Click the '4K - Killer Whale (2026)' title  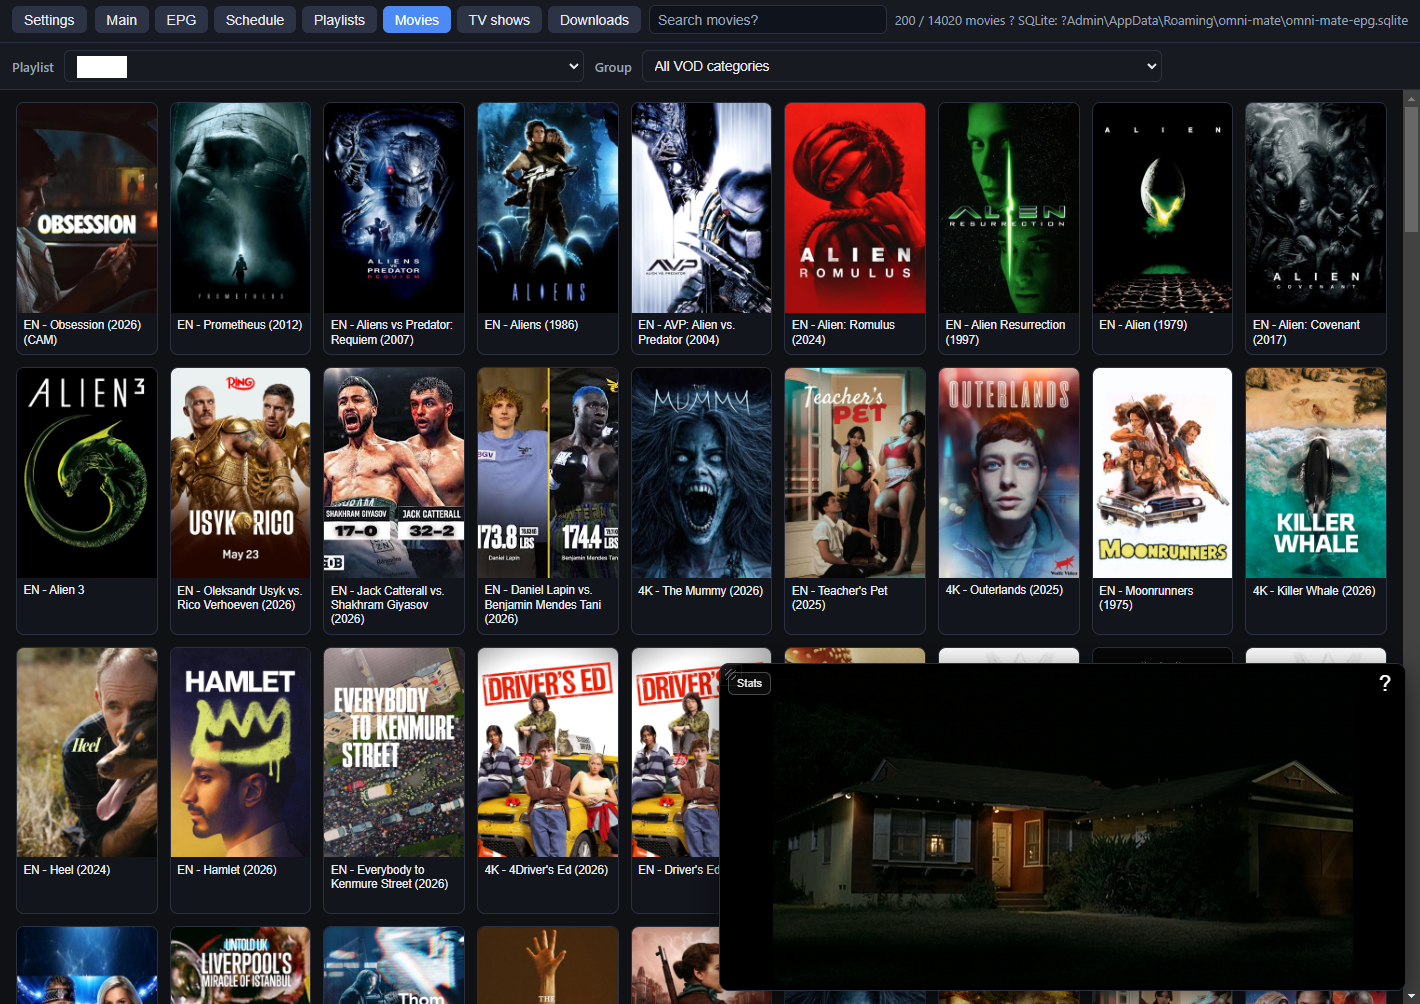point(1314,591)
